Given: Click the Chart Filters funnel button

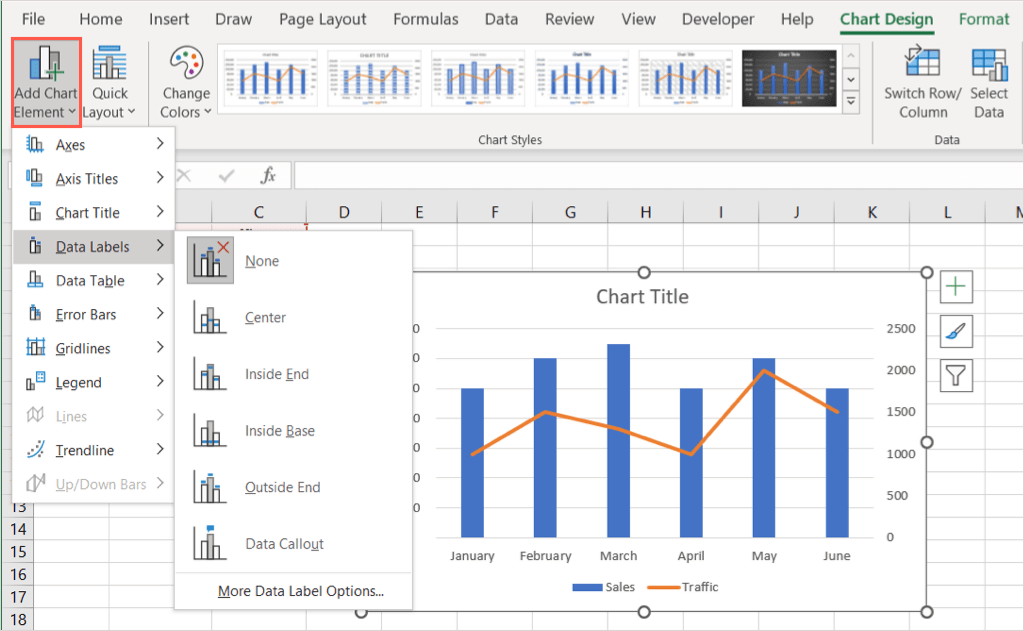Looking at the screenshot, I should [x=957, y=375].
